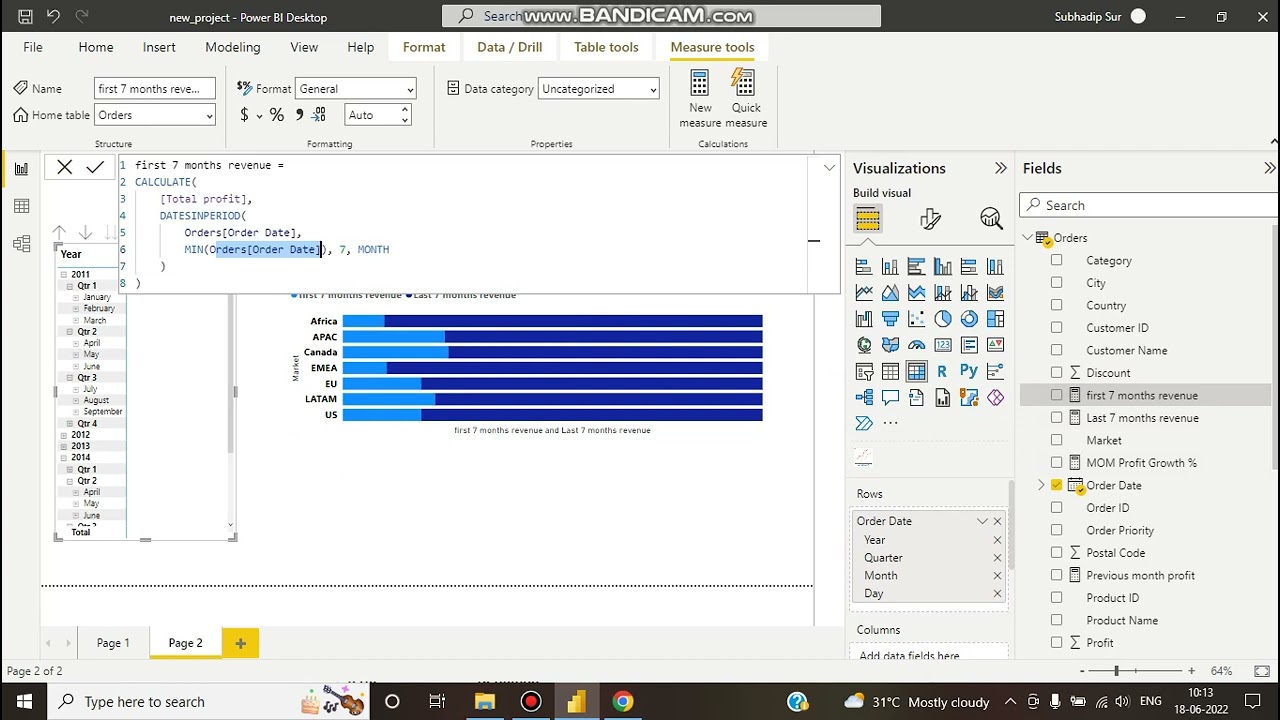Create a New measure

(x=700, y=98)
